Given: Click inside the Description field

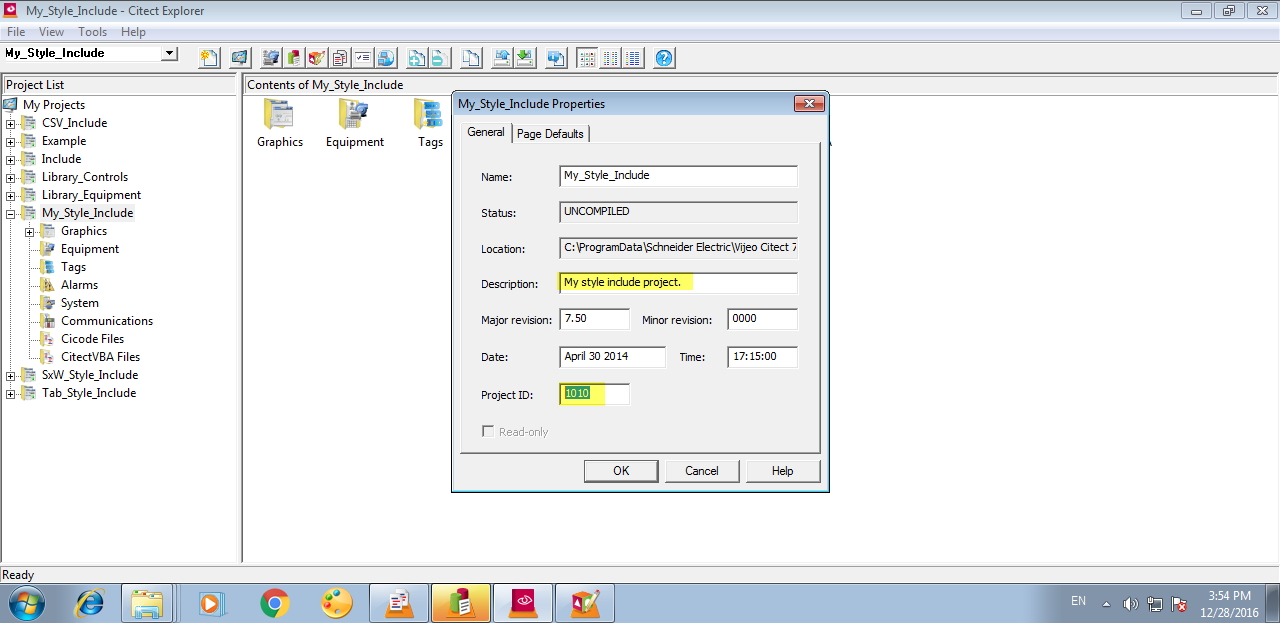Looking at the screenshot, I should (x=678, y=283).
